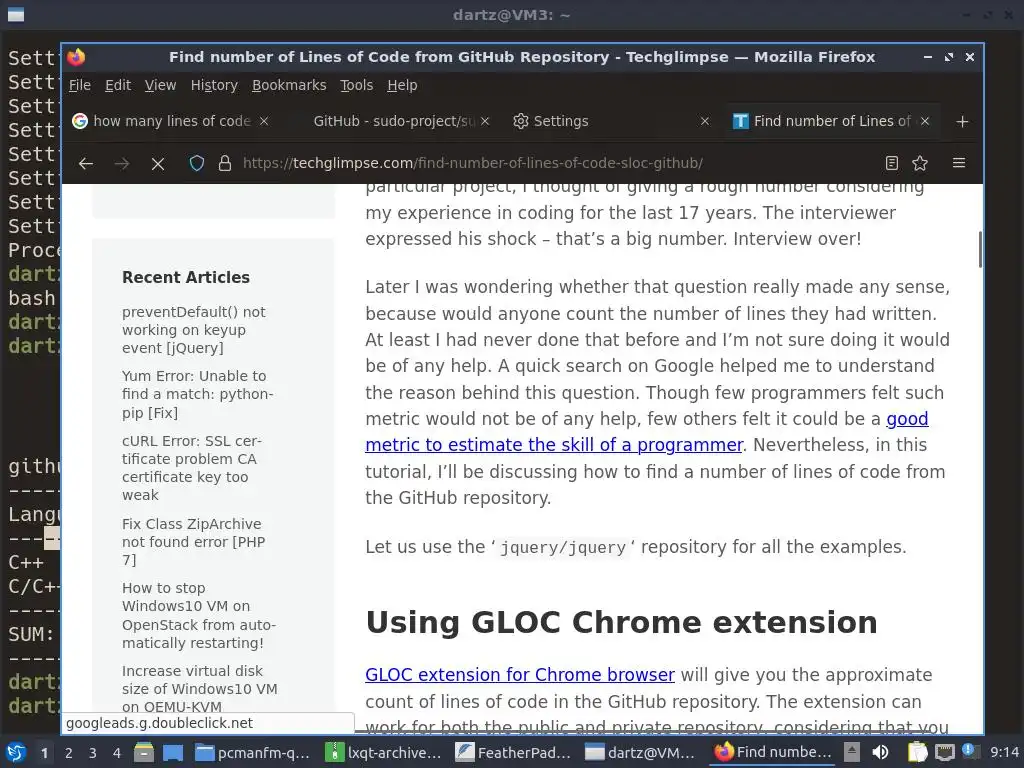
Task: Open the File menu
Action: [x=80, y=86]
